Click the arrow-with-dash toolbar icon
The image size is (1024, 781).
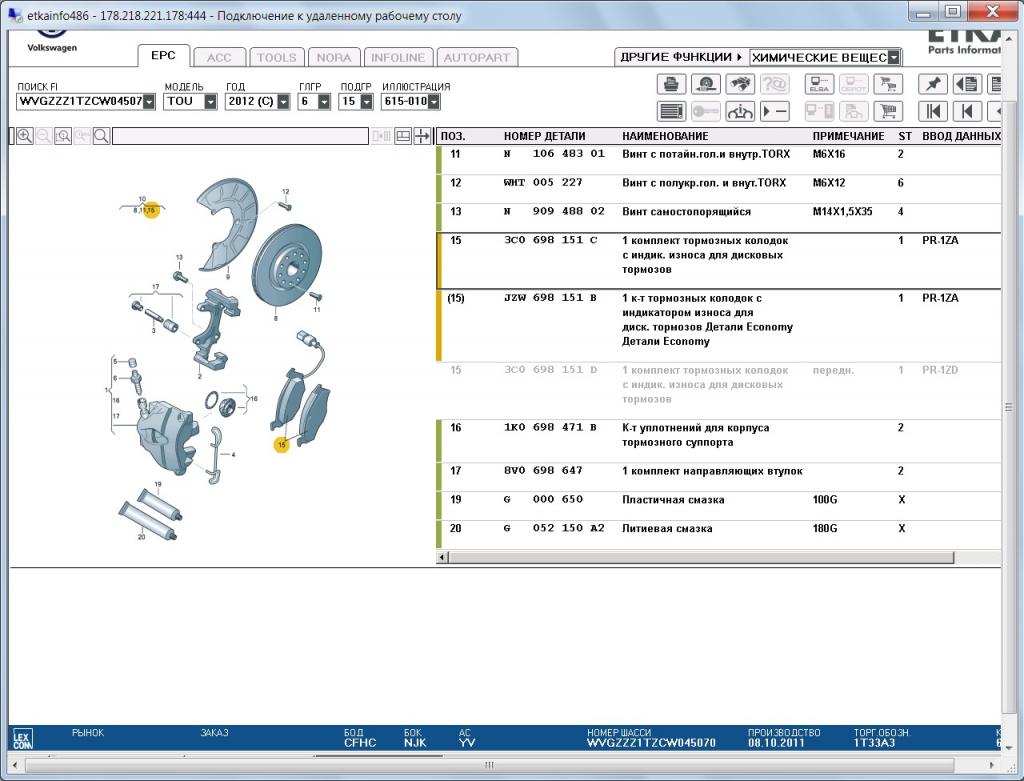(774, 112)
